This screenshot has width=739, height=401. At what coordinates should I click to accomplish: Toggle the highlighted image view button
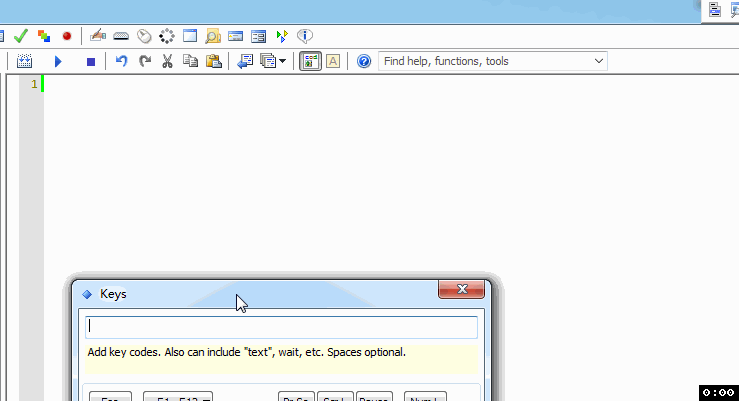(x=310, y=62)
